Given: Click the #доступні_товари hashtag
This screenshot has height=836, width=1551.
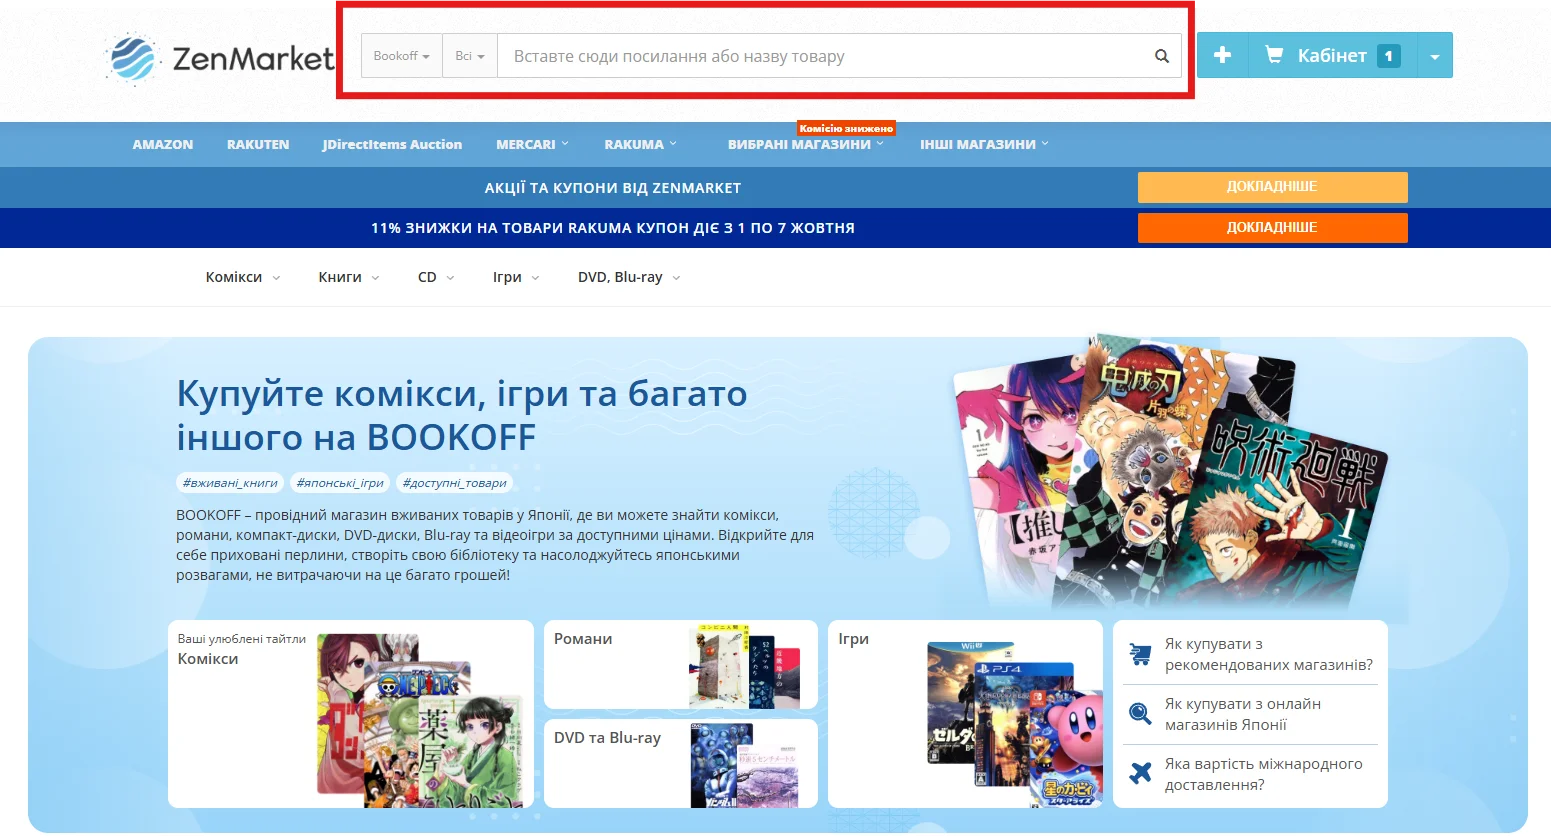Looking at the screenshot, I should [x=454, y=482].
